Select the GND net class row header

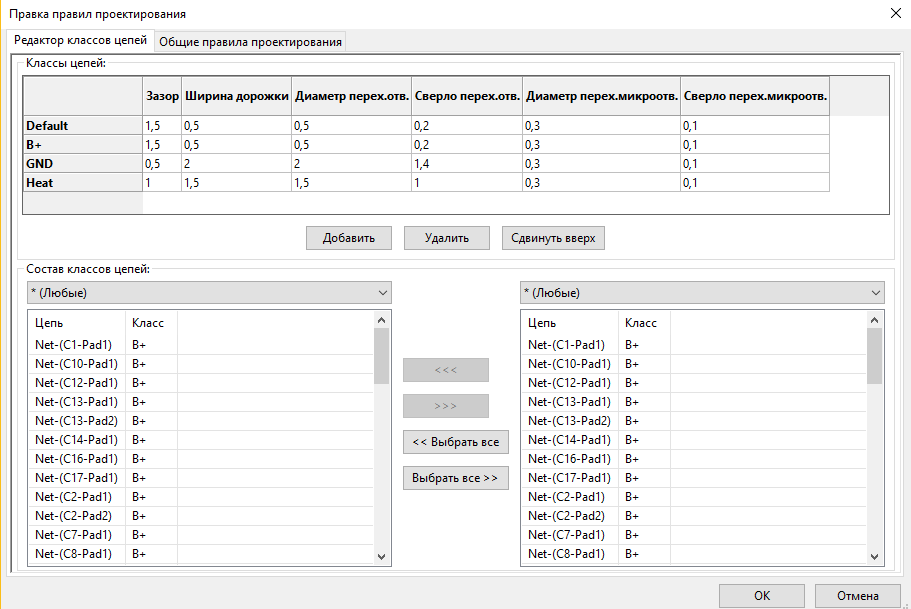[82, 163]
